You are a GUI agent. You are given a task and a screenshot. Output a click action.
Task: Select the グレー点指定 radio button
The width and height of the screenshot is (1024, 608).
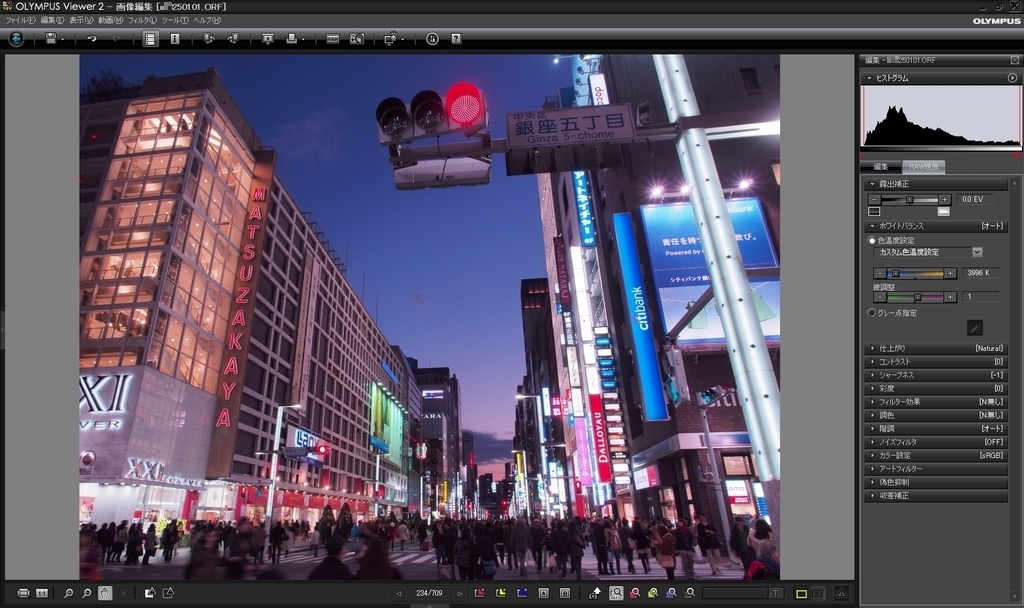click(871, 313)
